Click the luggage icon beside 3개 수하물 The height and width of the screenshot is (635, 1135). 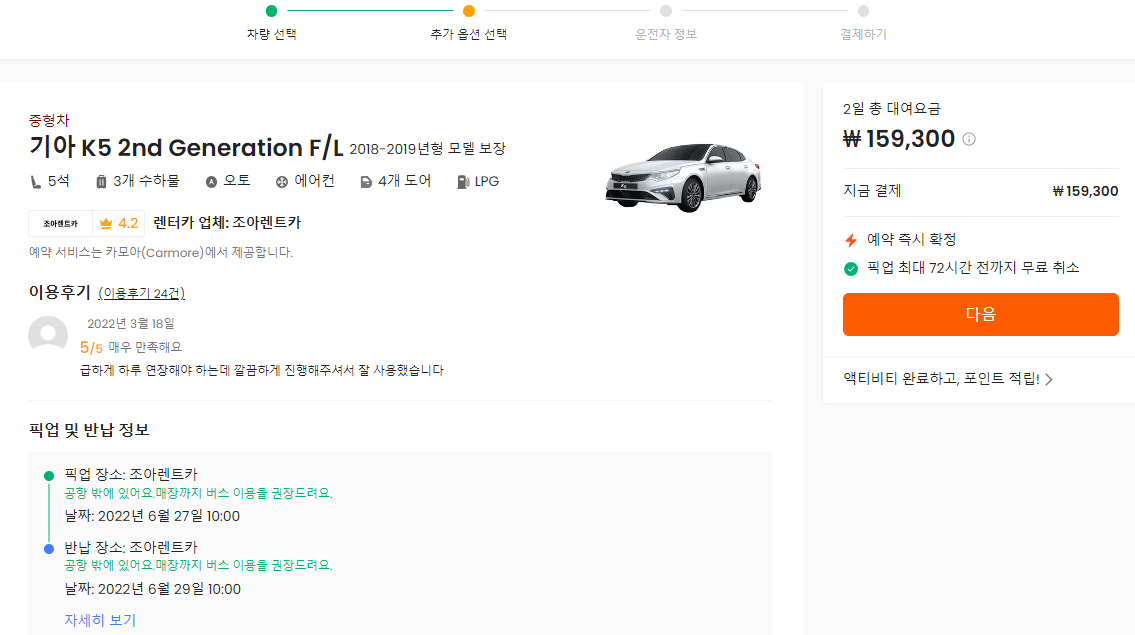click(x=101, y=182)
